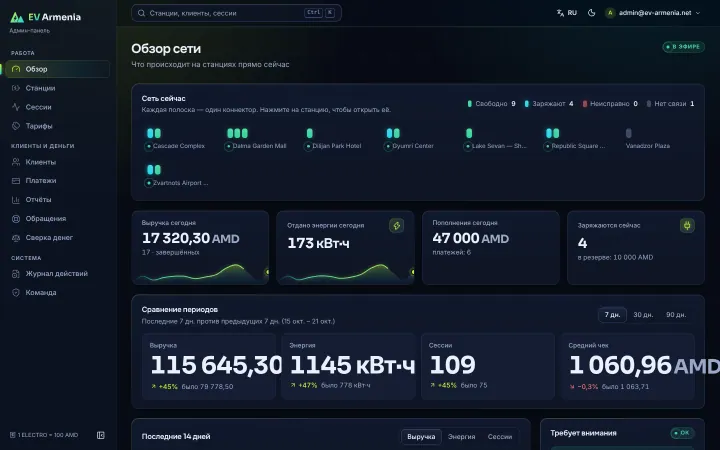Open Обращения support icon in sidebar
The width and height of the screenshot is (720, 450).
click(16, 219)
